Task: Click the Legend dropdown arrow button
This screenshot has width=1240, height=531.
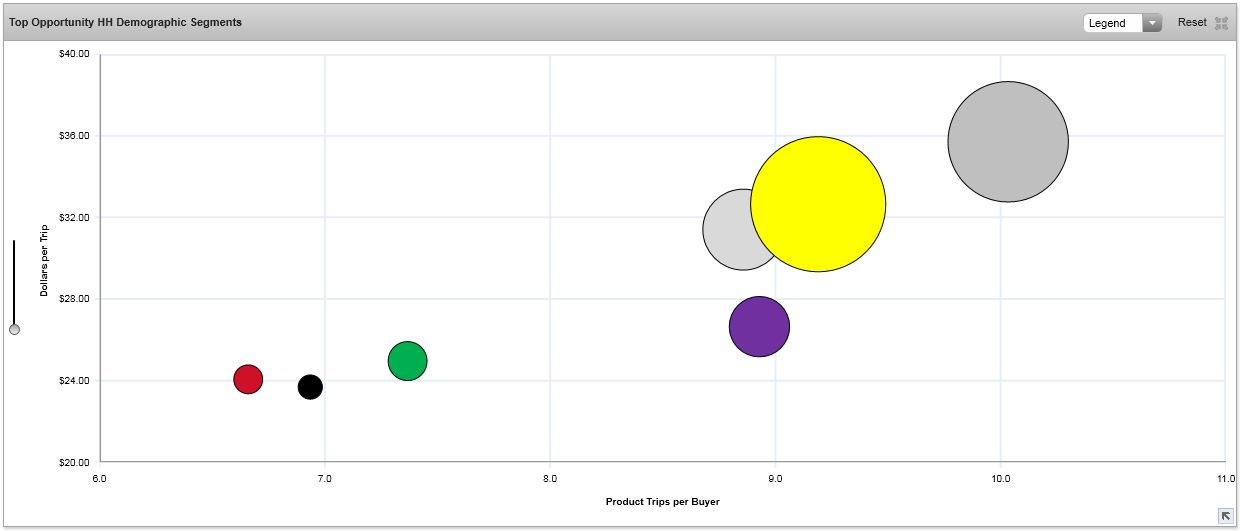Action: (x=1152, y=23)
